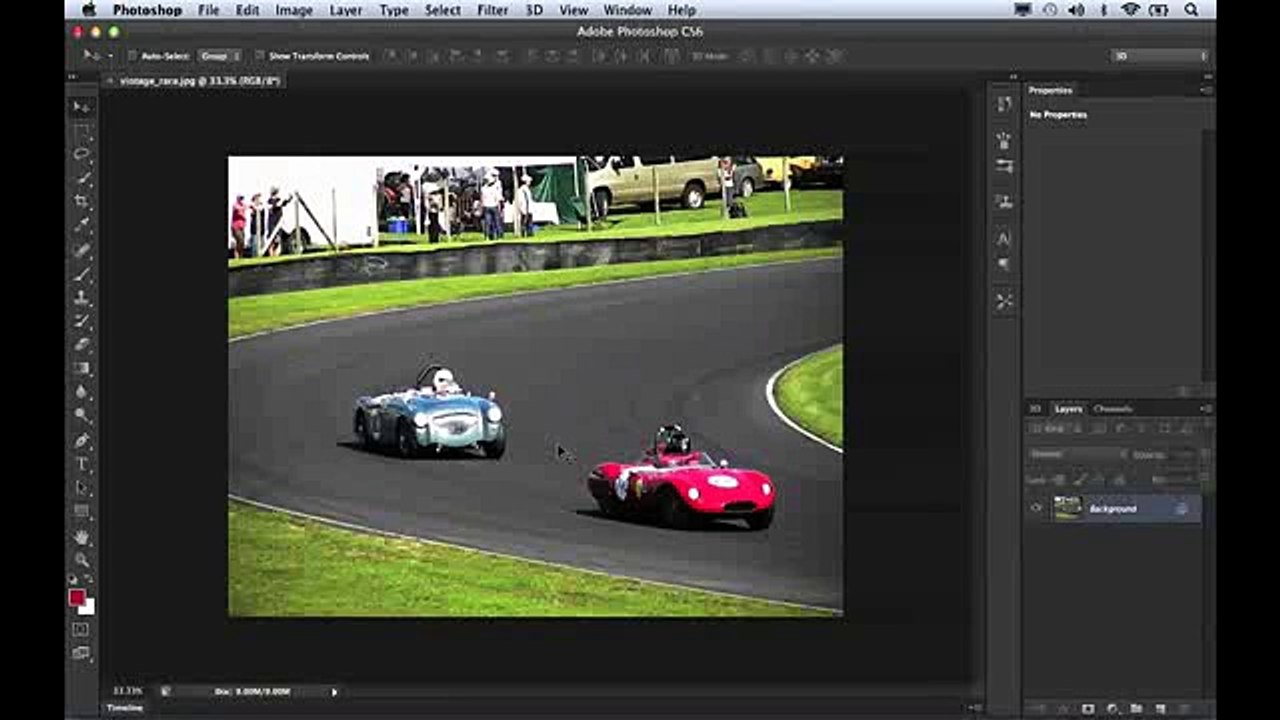This screenshot has width=1280, height=720.
Task: Open Spotlight search in macOS menu bar
Action: (1191, 9)
